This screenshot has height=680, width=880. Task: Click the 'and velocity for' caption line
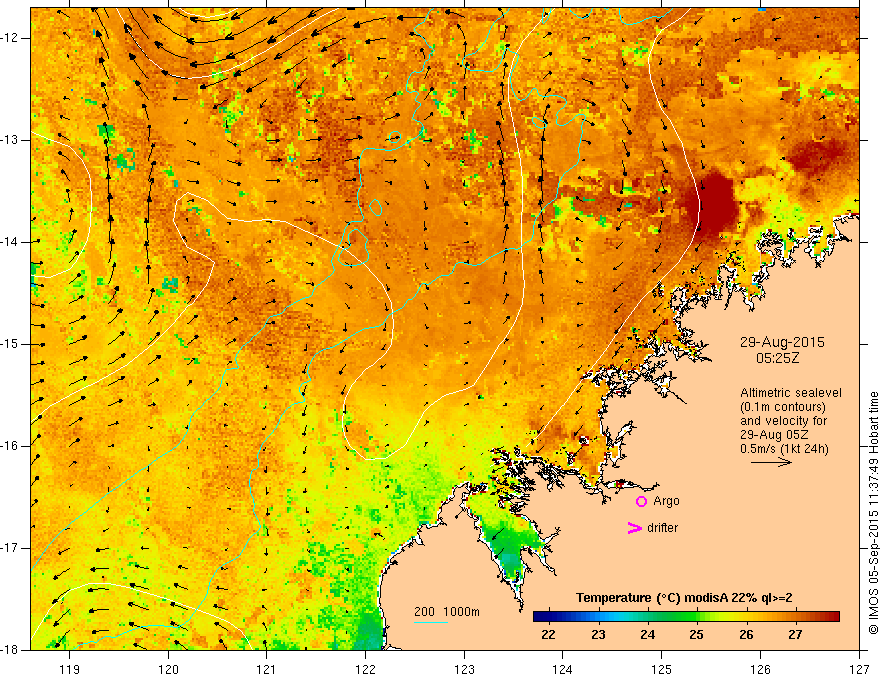(x=783, y=421)
